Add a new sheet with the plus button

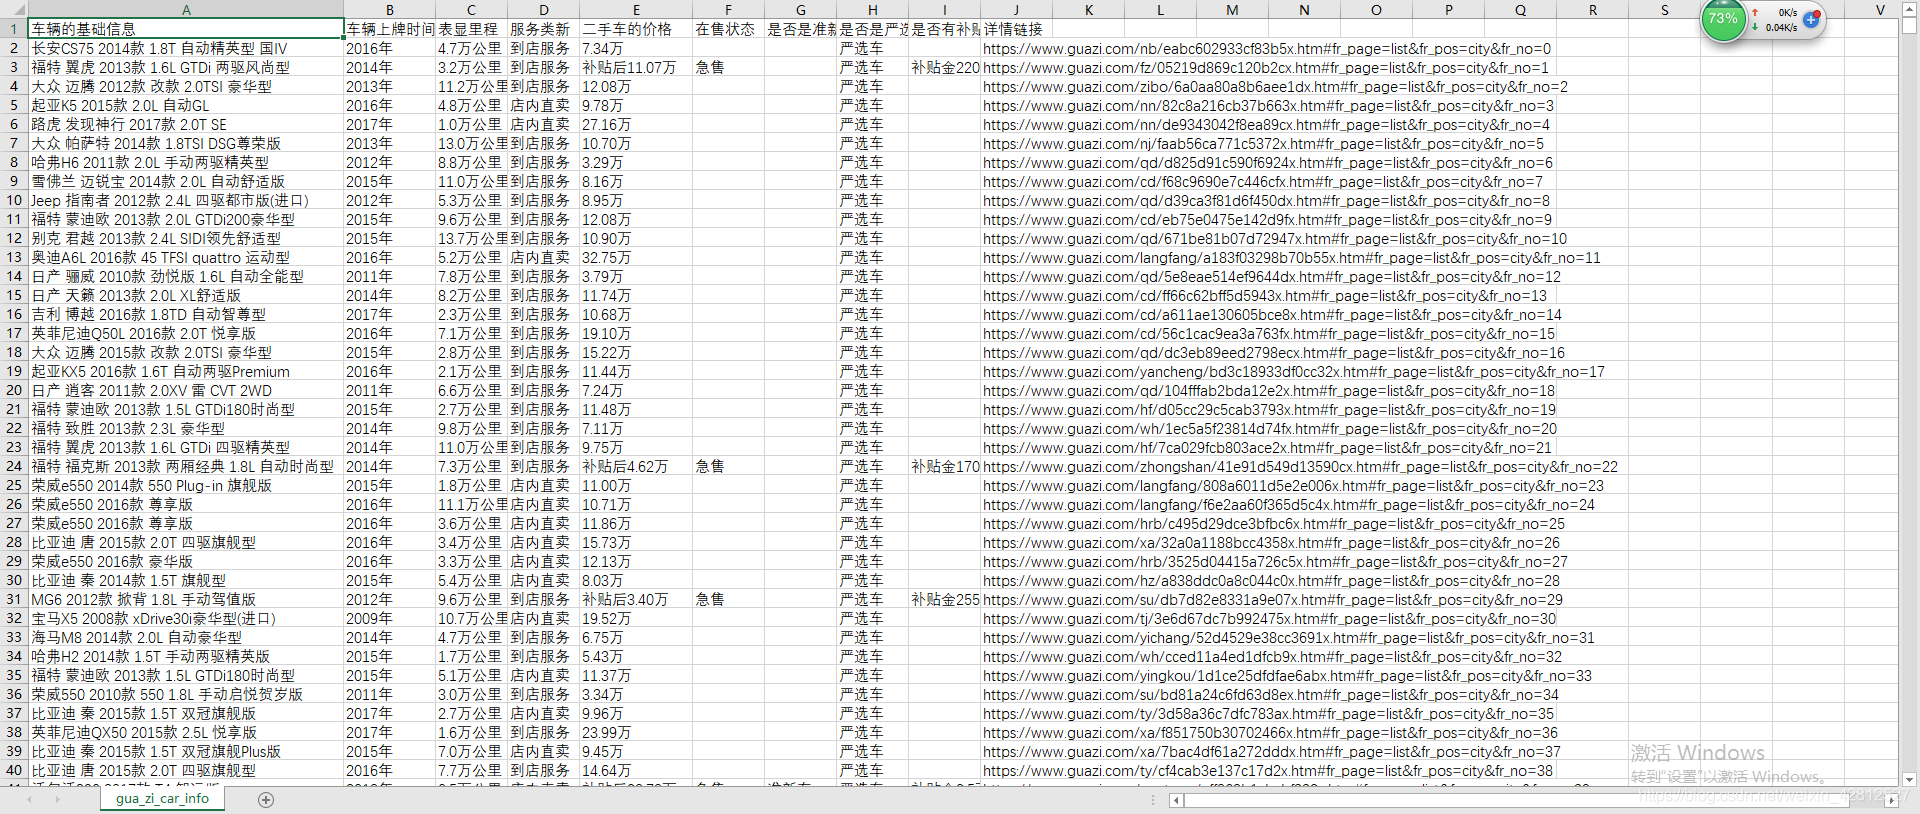[x=266, y=799]
